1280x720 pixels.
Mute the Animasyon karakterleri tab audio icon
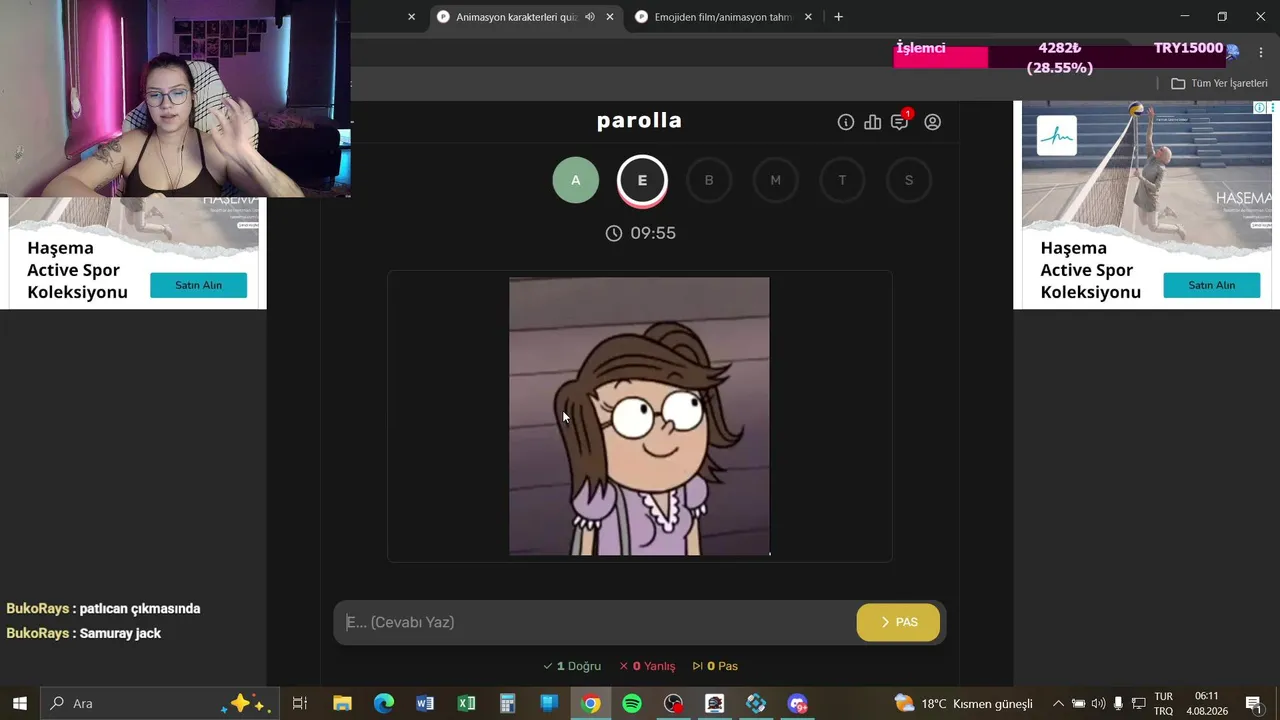(x=590, y=17)
